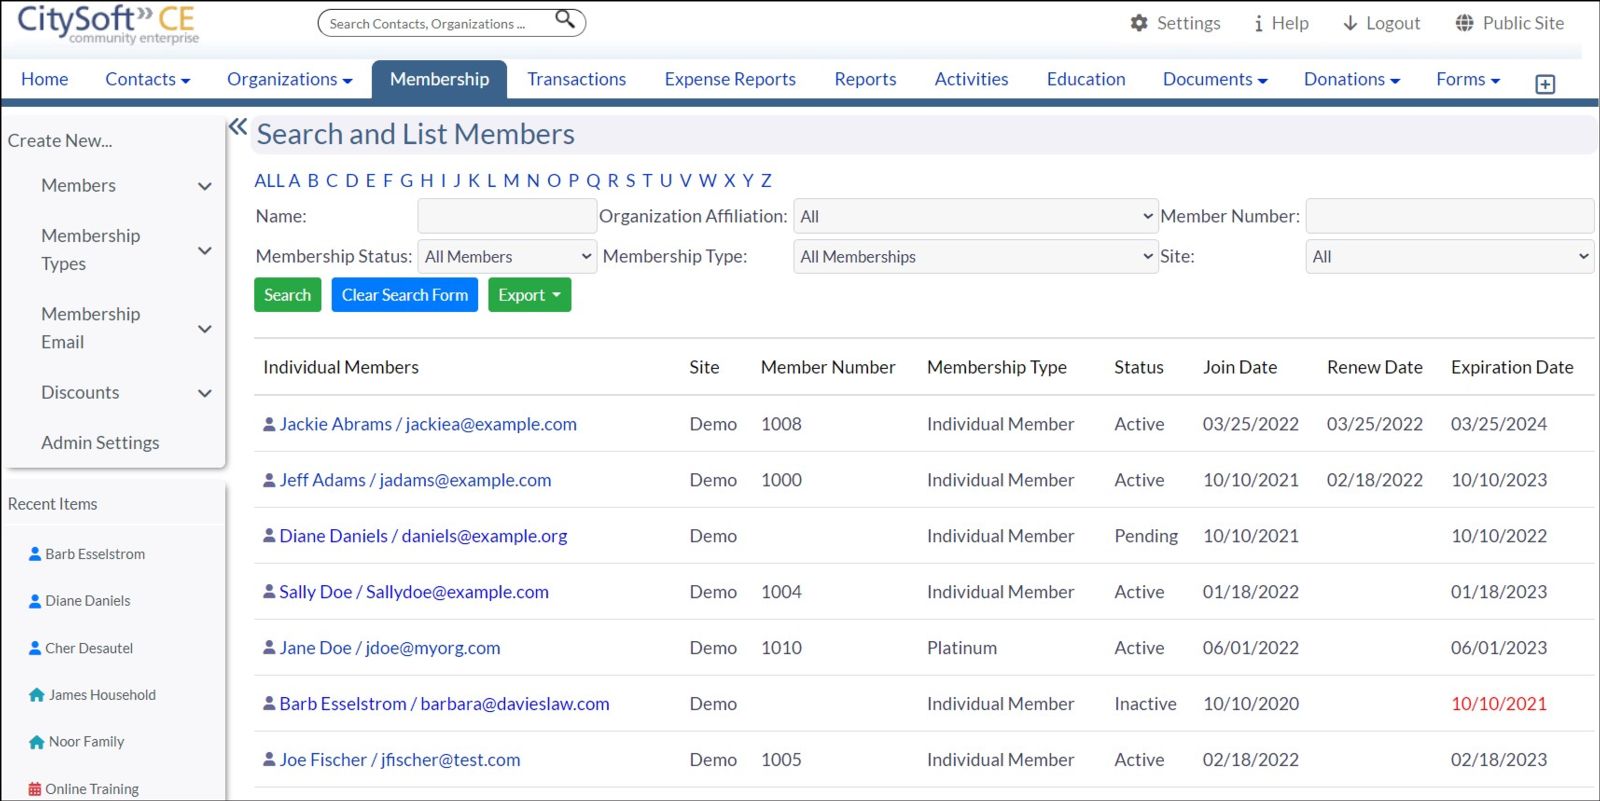Screen dimensions: 1600x801
Task: Open the Education tab
Action: pyautogui.click(x=1086, y=79)
